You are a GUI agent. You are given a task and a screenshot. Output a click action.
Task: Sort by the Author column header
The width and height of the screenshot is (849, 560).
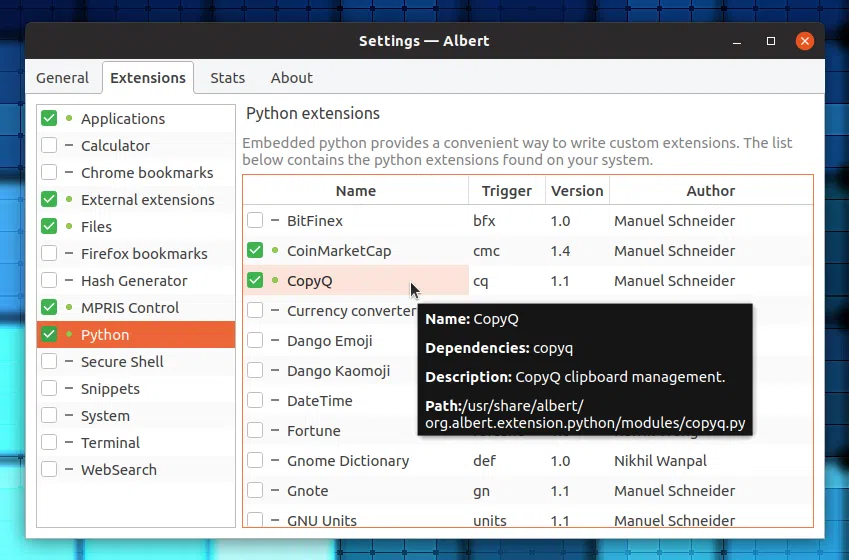point(711,191)
